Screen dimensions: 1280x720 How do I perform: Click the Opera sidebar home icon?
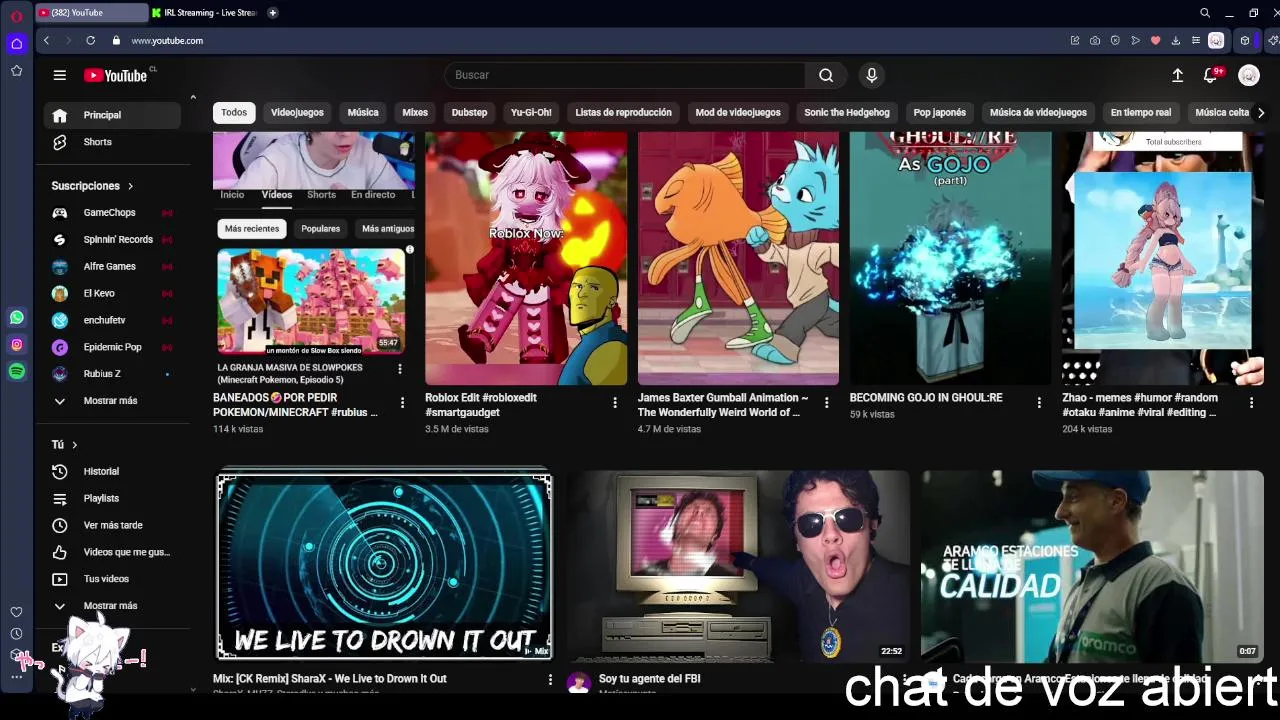click(16, 44)
